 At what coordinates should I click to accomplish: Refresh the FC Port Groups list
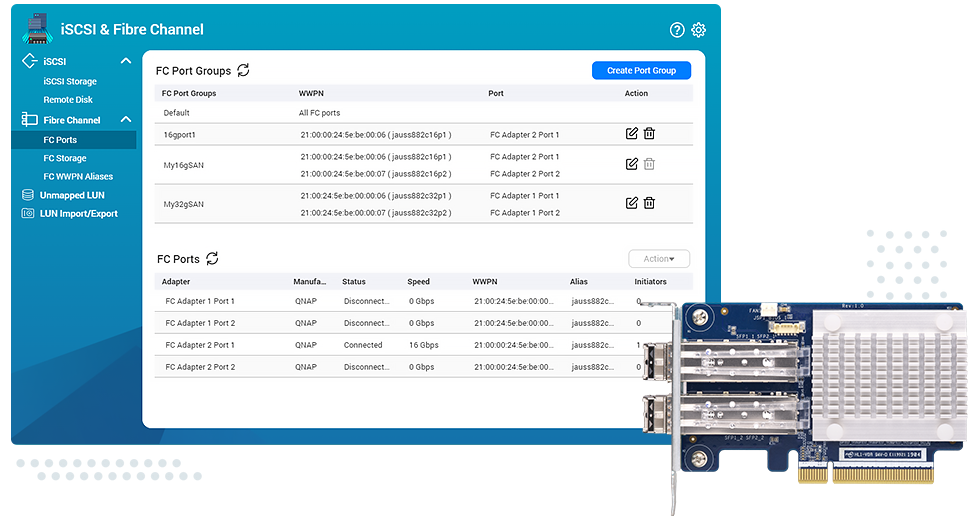point(243,70)
